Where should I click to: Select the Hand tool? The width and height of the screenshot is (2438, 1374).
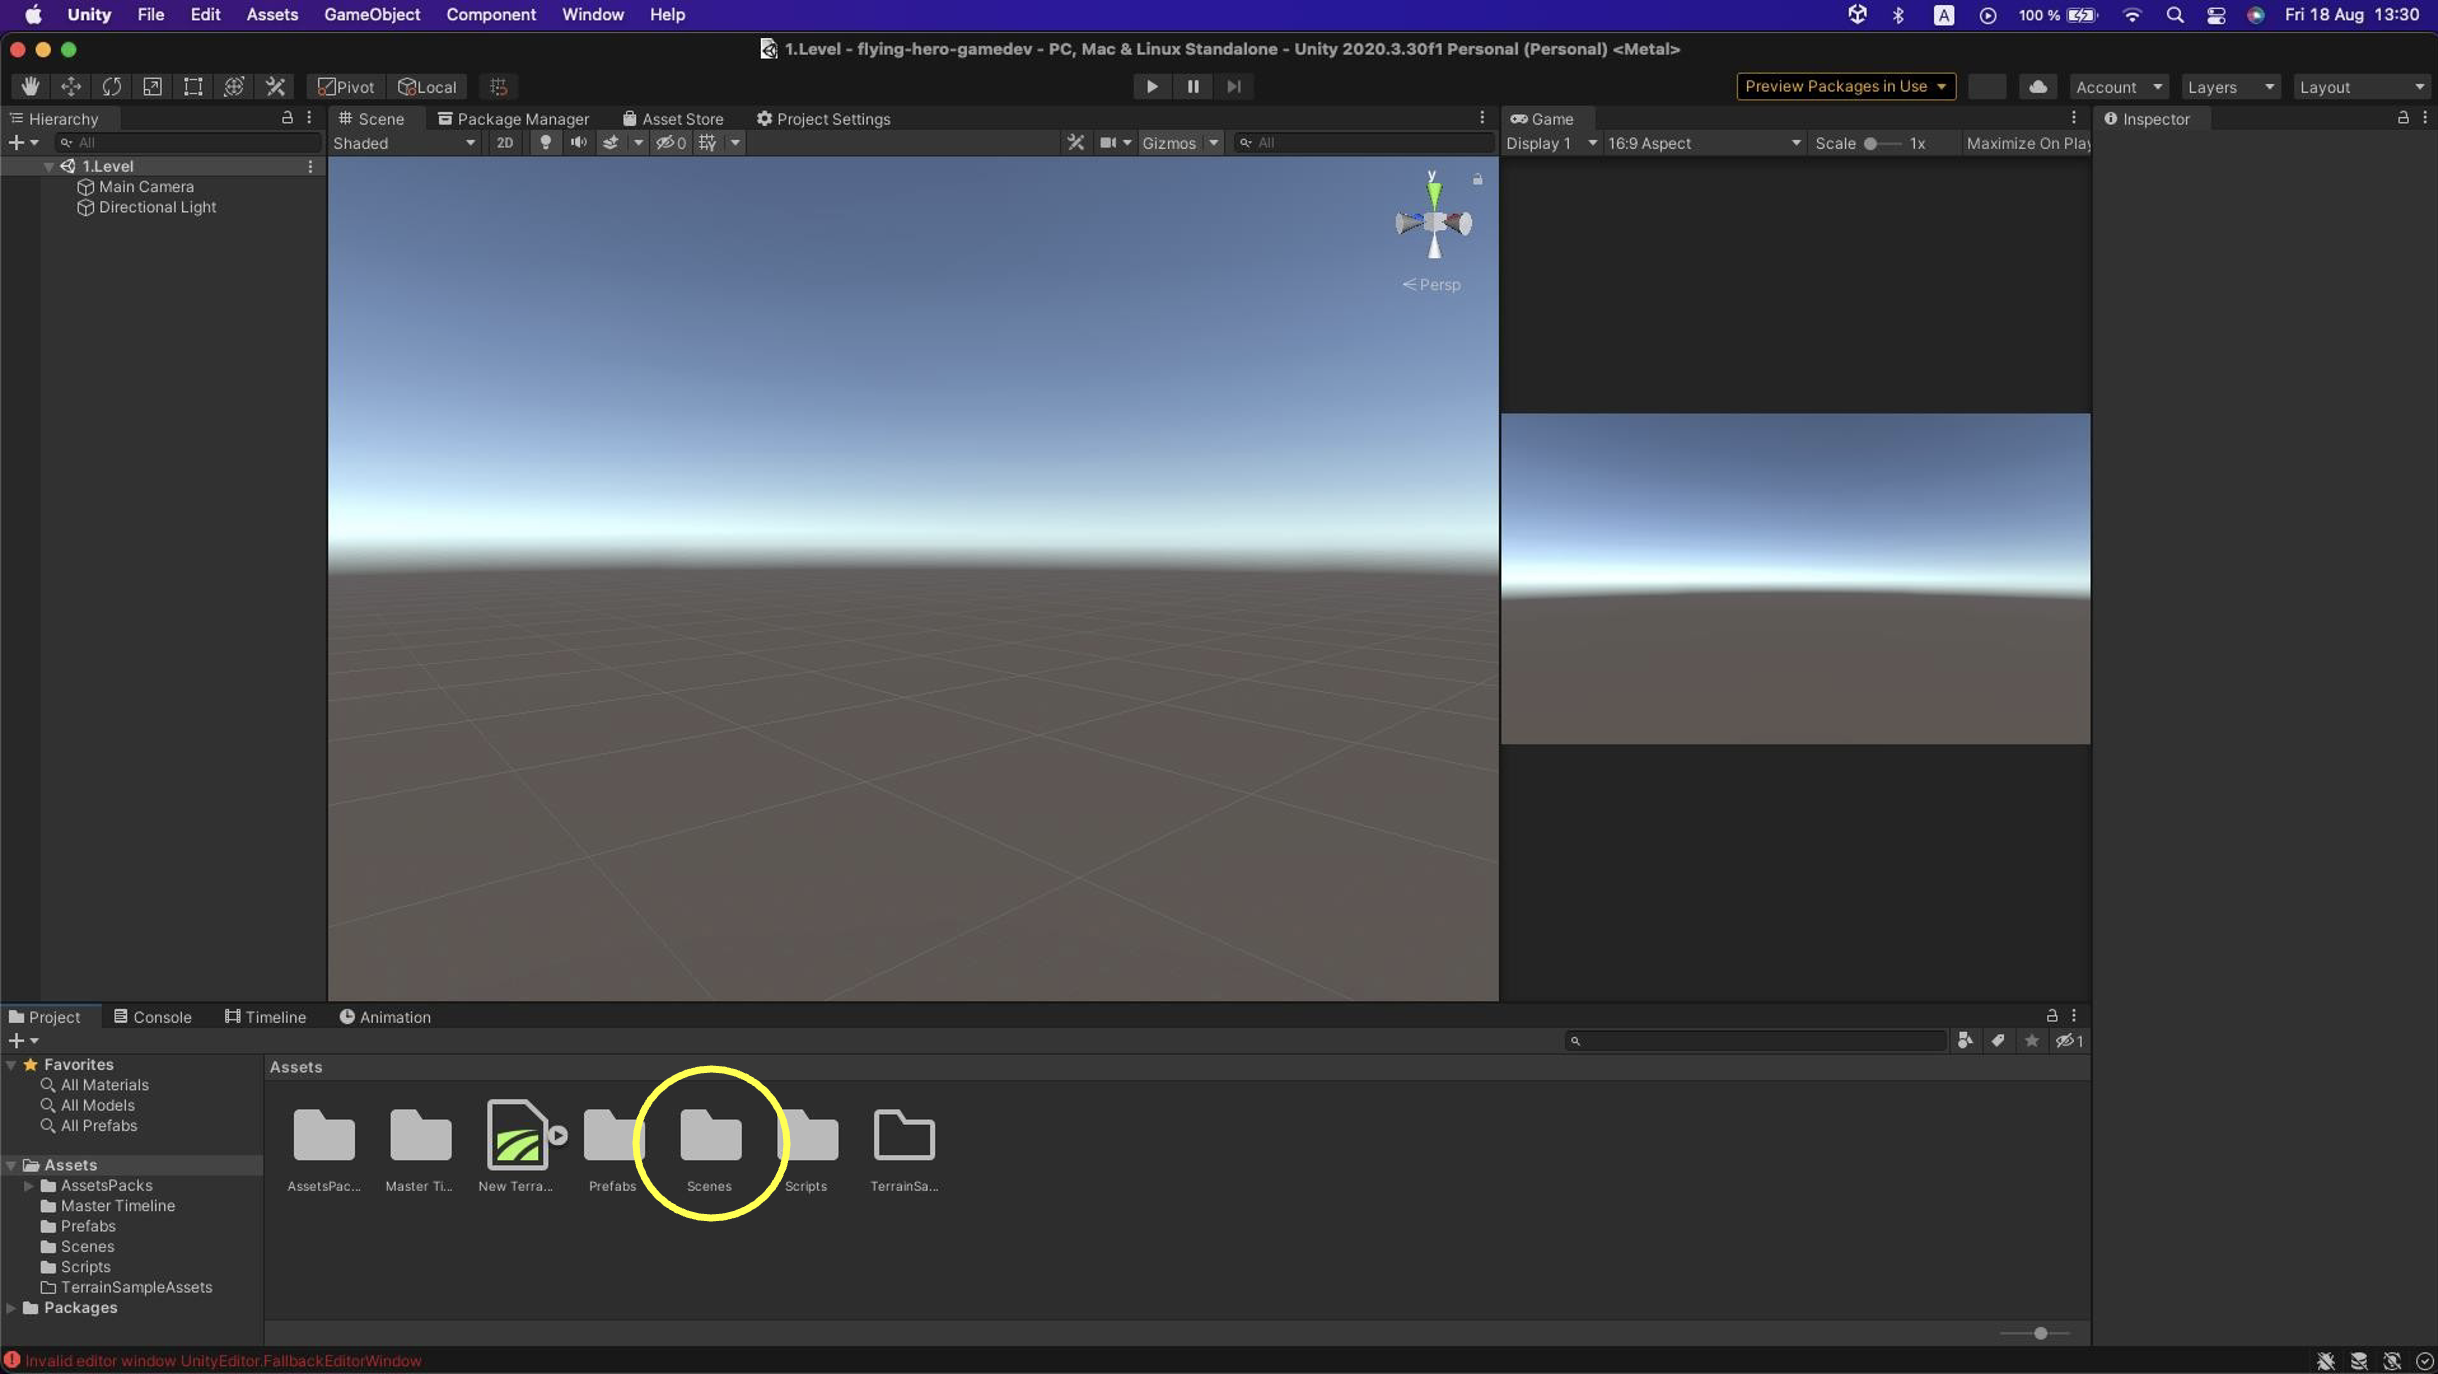pyautogui.click(x=30, y=86)
